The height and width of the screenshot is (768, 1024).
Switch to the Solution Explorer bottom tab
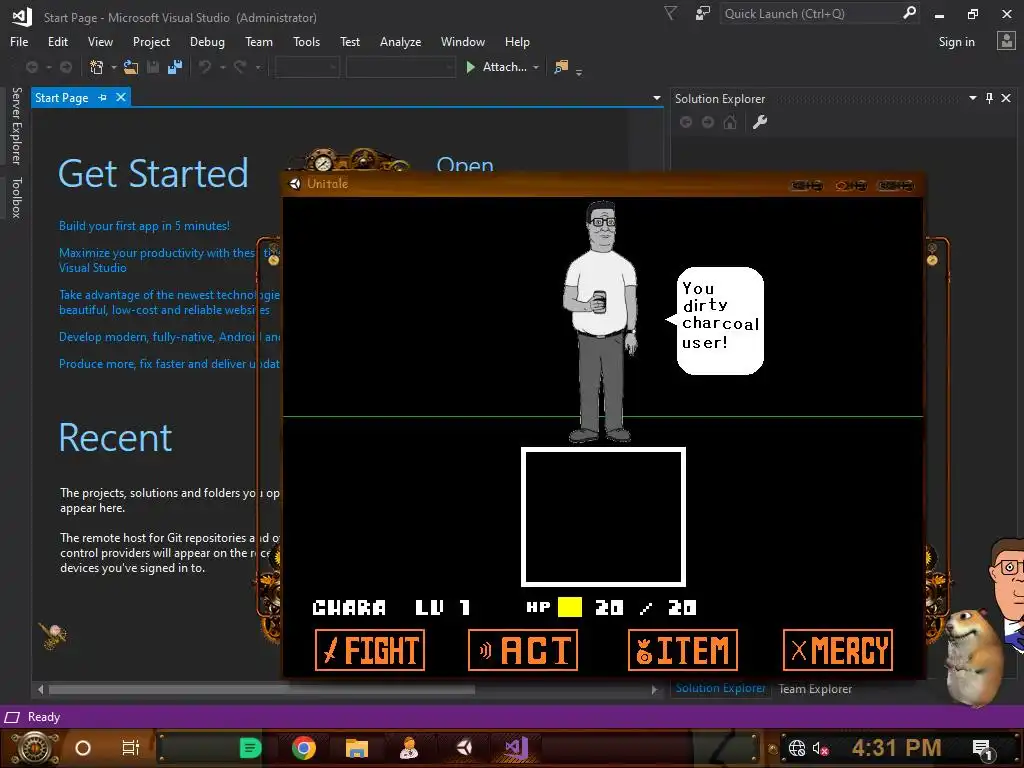(720, 688)
